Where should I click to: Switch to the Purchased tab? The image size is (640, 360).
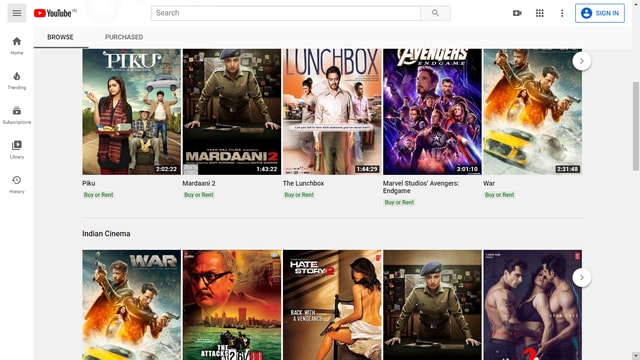click(124, 37)
